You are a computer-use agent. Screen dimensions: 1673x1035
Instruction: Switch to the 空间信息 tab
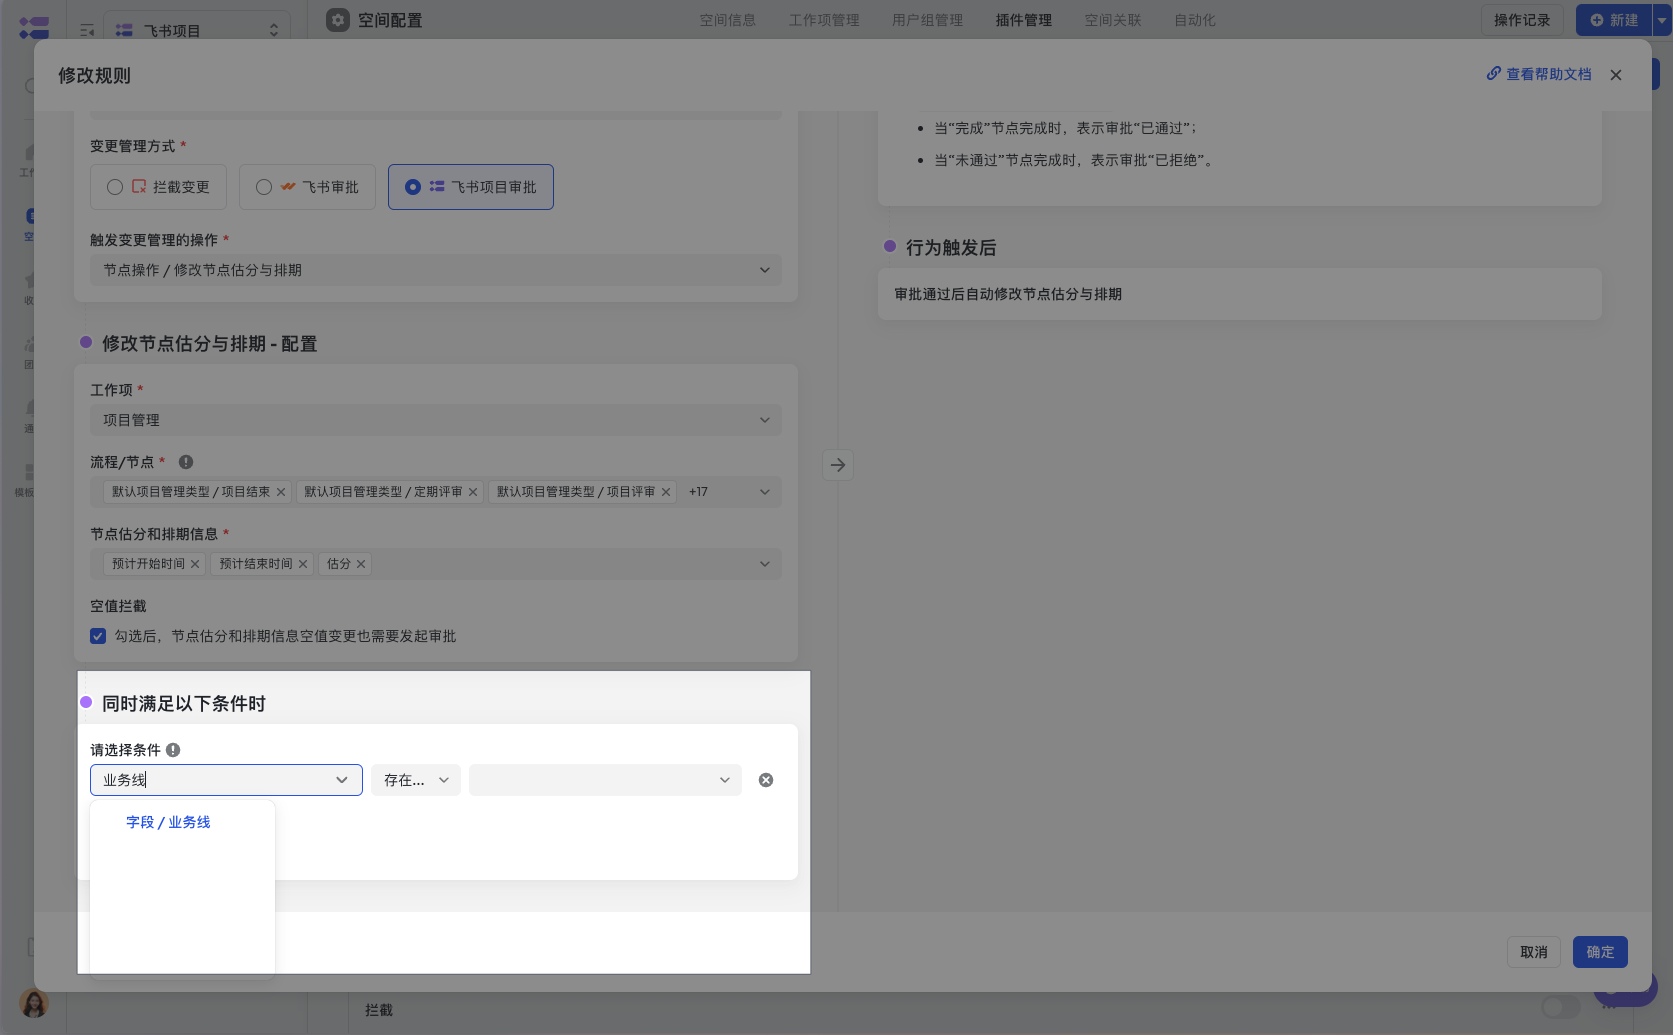coord(728,20)
